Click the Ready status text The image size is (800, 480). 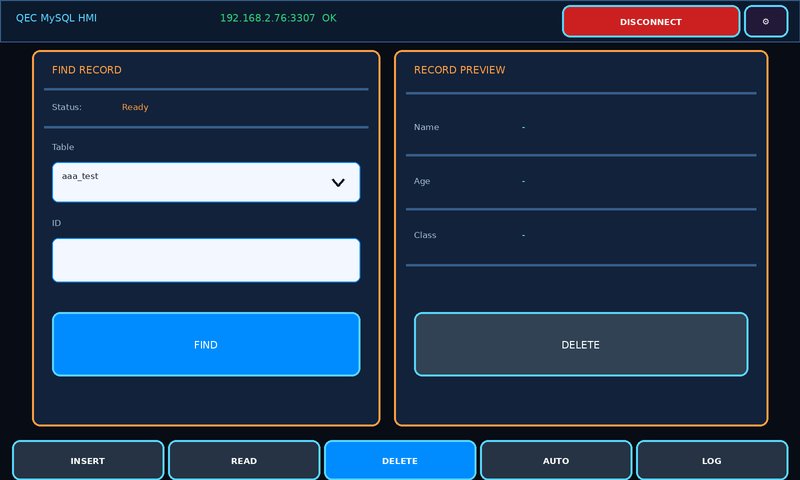[135, 107]
